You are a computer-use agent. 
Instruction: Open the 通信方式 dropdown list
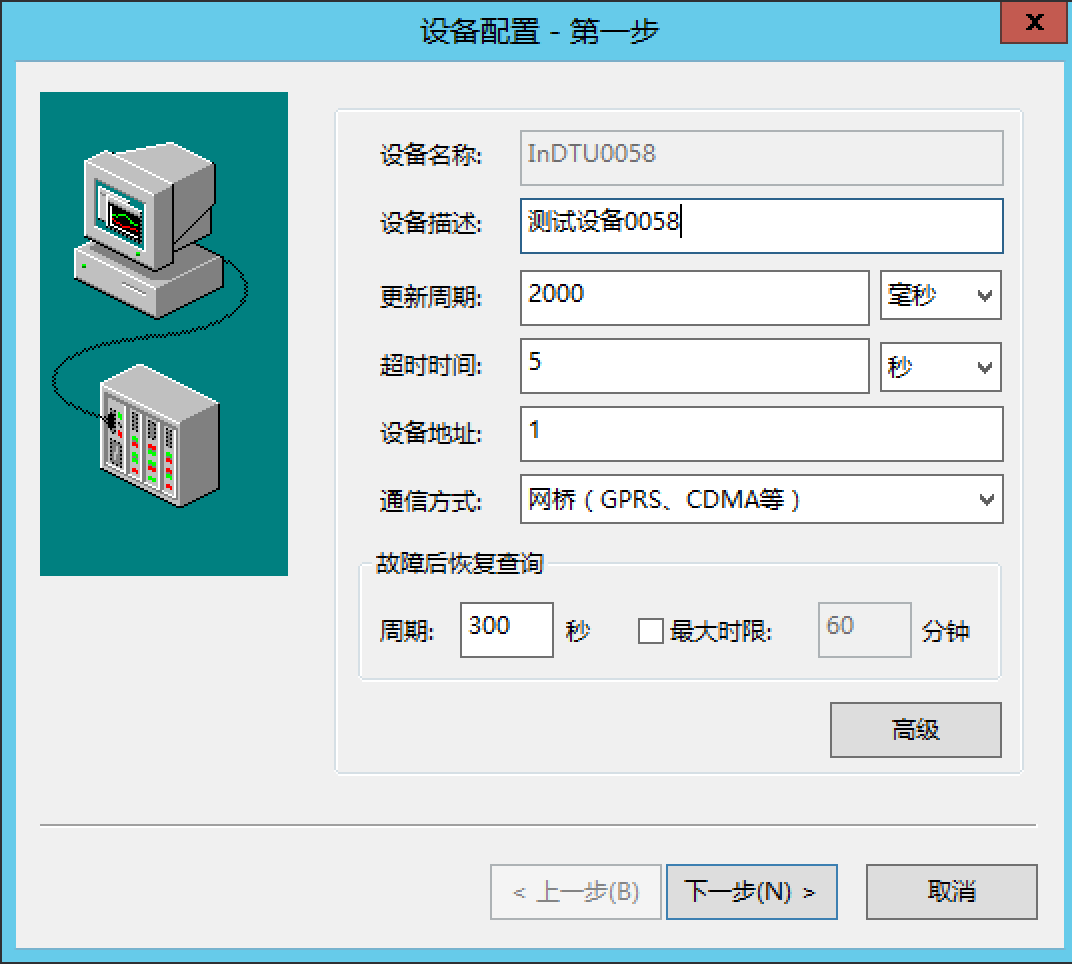tap(761, 499)
